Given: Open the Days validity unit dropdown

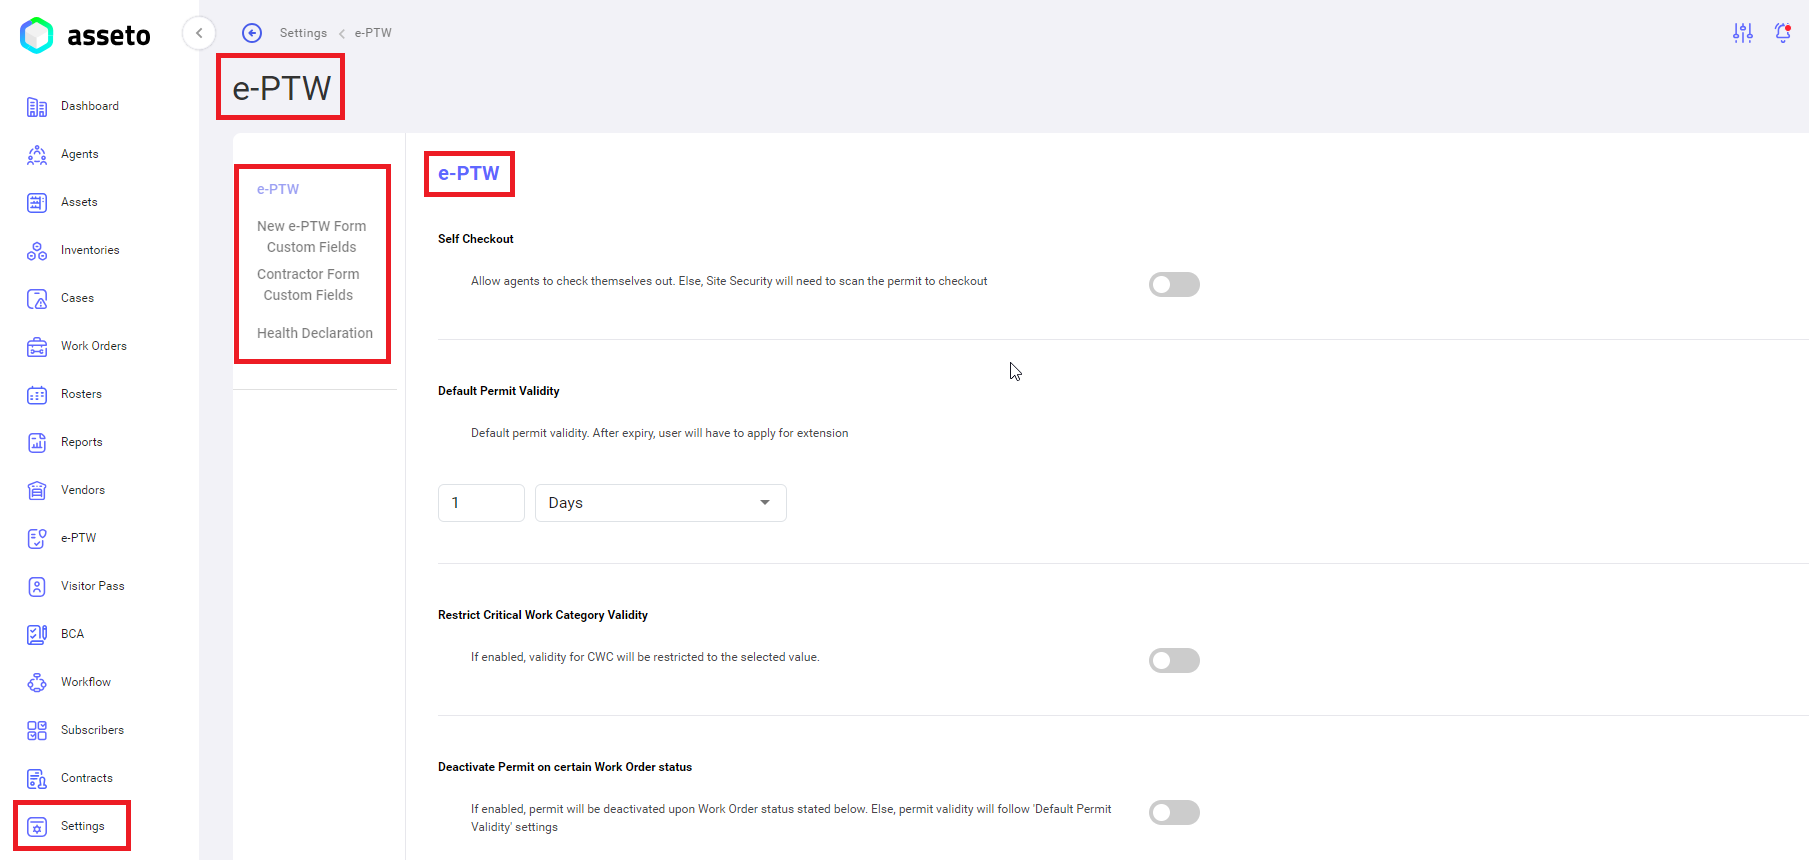Looking at the screenshot, I should [661, 503].
